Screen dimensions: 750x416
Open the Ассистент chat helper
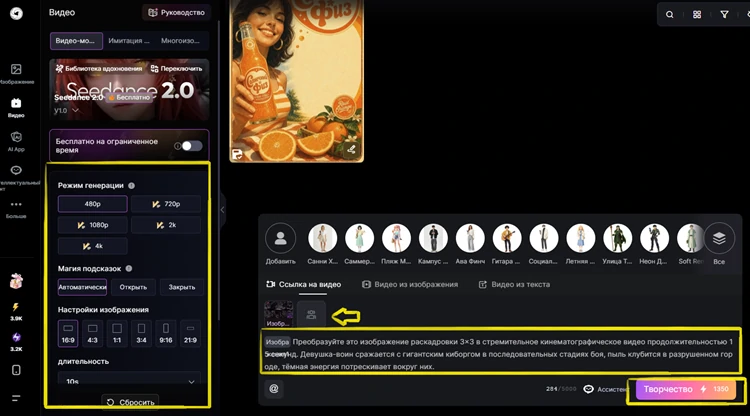[605, 389]
